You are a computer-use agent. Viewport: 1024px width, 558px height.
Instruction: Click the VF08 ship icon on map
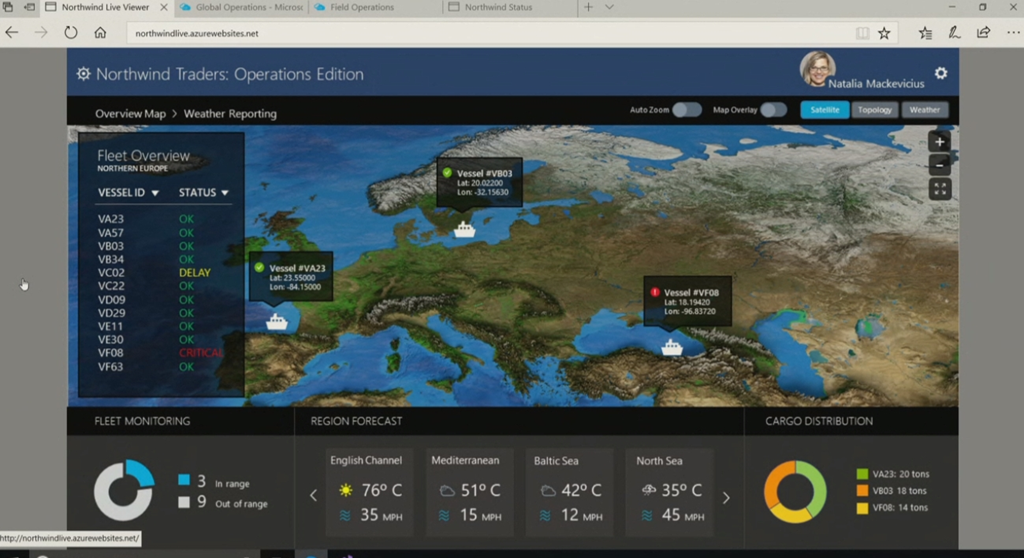click(672, 347)
